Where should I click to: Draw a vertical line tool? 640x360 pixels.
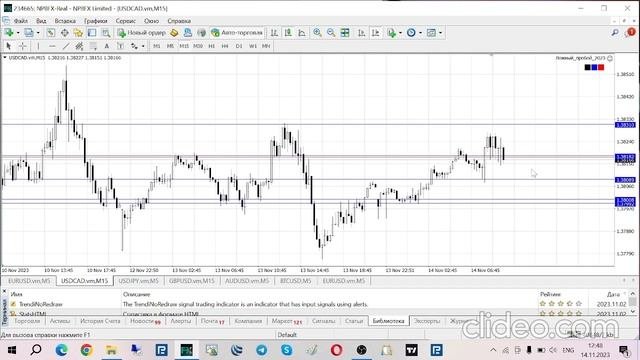tap(38, 46)
